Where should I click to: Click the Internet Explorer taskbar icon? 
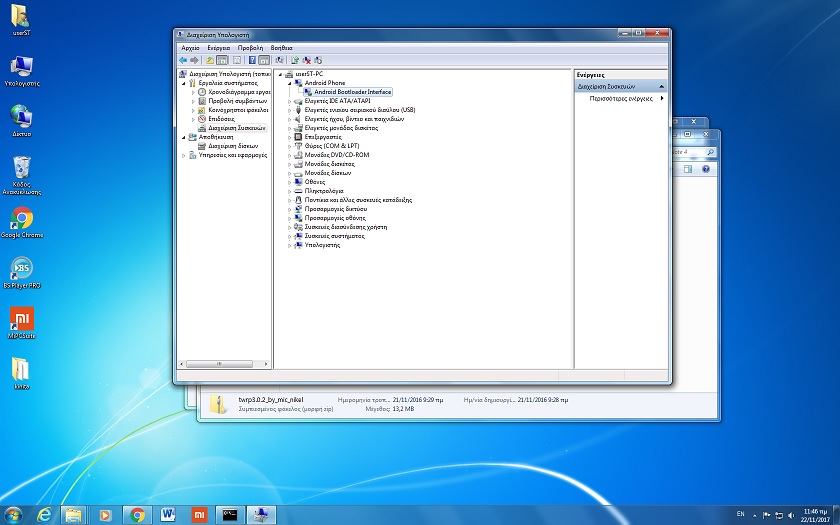tap(44, 514)
